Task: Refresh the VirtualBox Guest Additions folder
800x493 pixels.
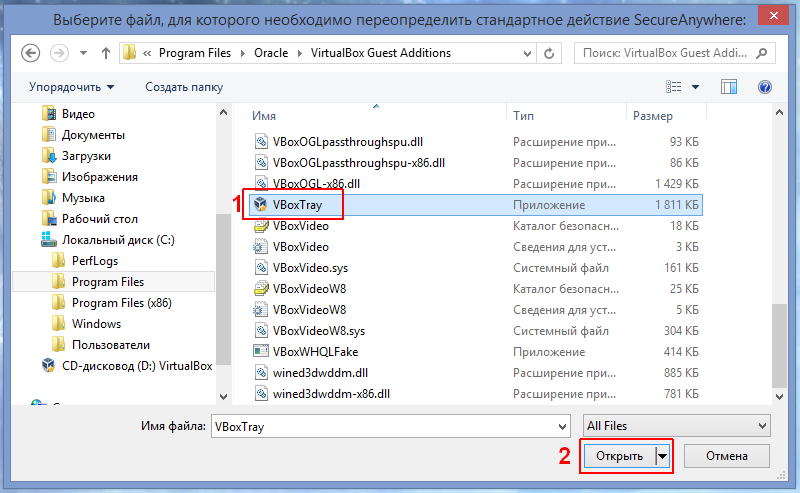Action: 549,53
